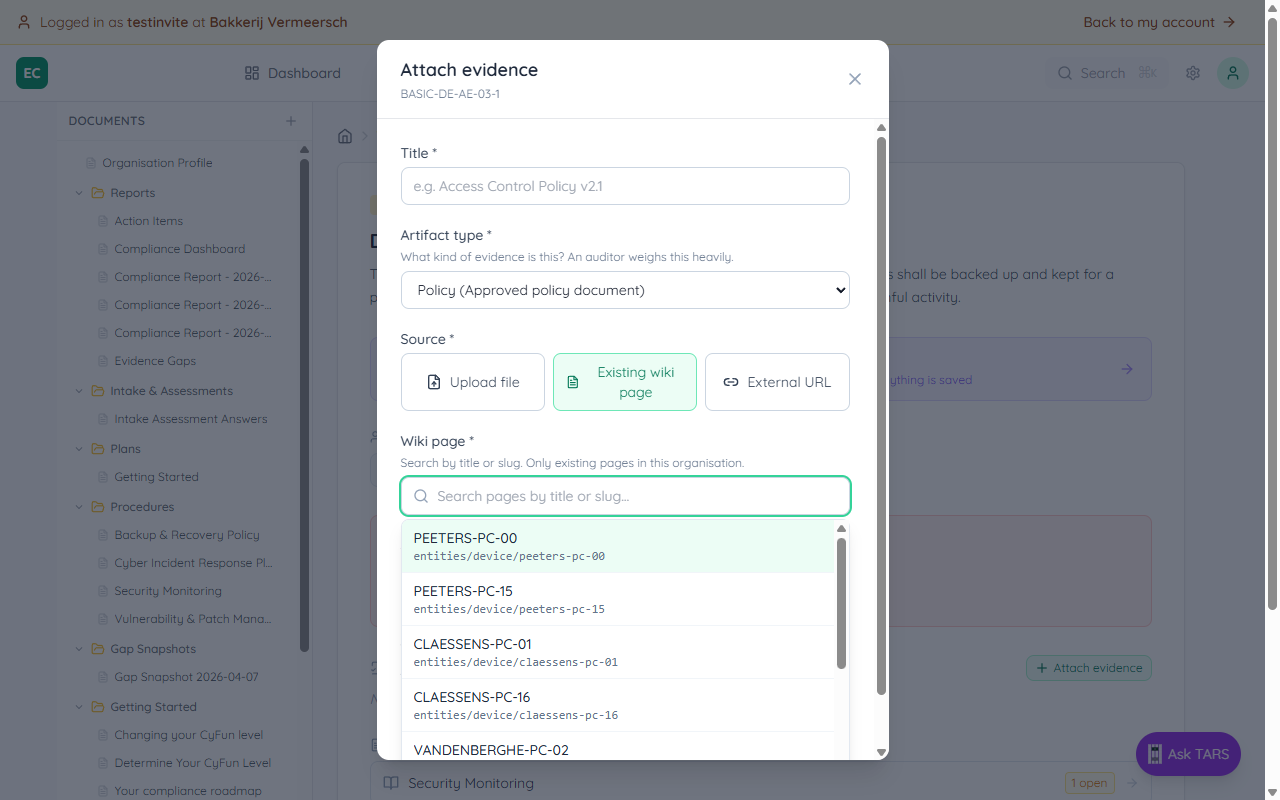Viewport: 1280px width, 800px height.
Task: Click the plus icon next to DOCUMENTS
Action: 290,120
